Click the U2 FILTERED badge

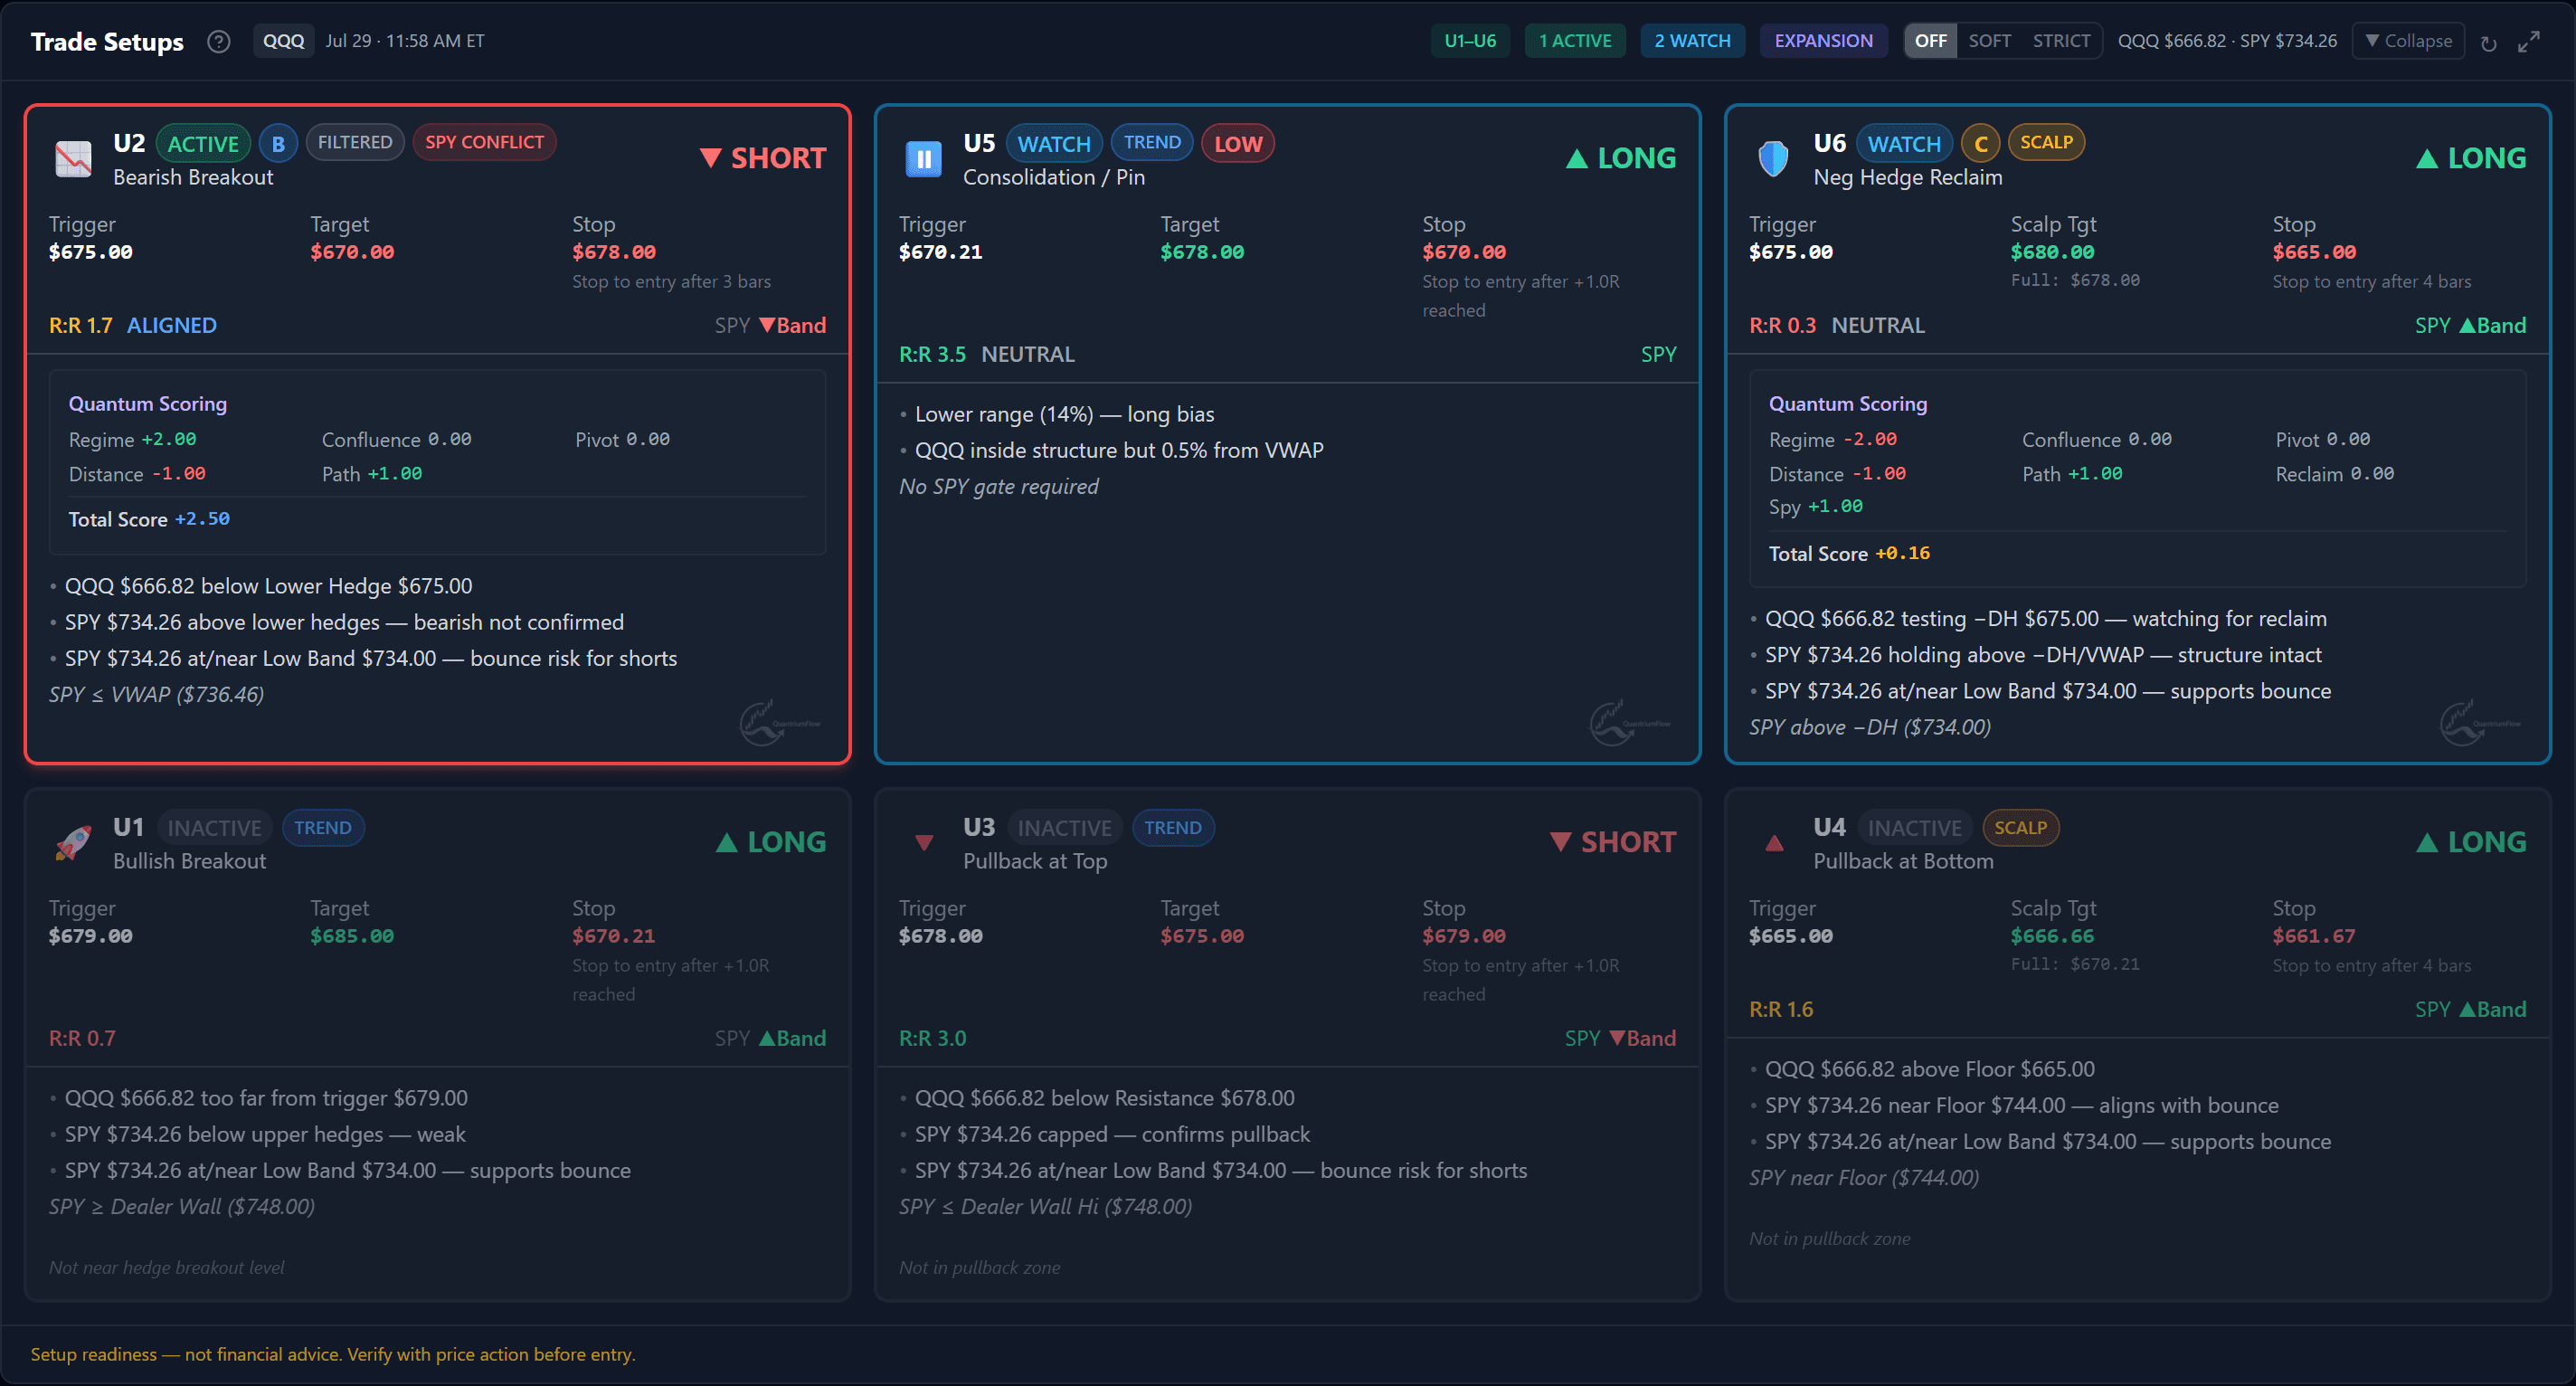(x=355, y=142)
